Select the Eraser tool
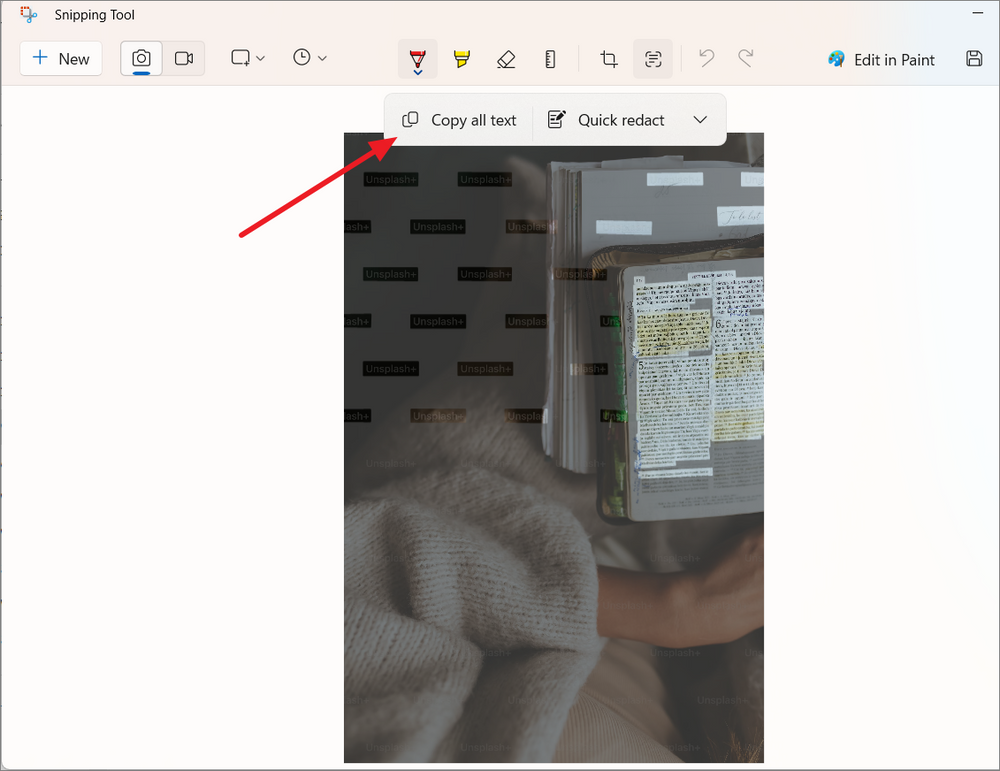 [x=506, y=58]
